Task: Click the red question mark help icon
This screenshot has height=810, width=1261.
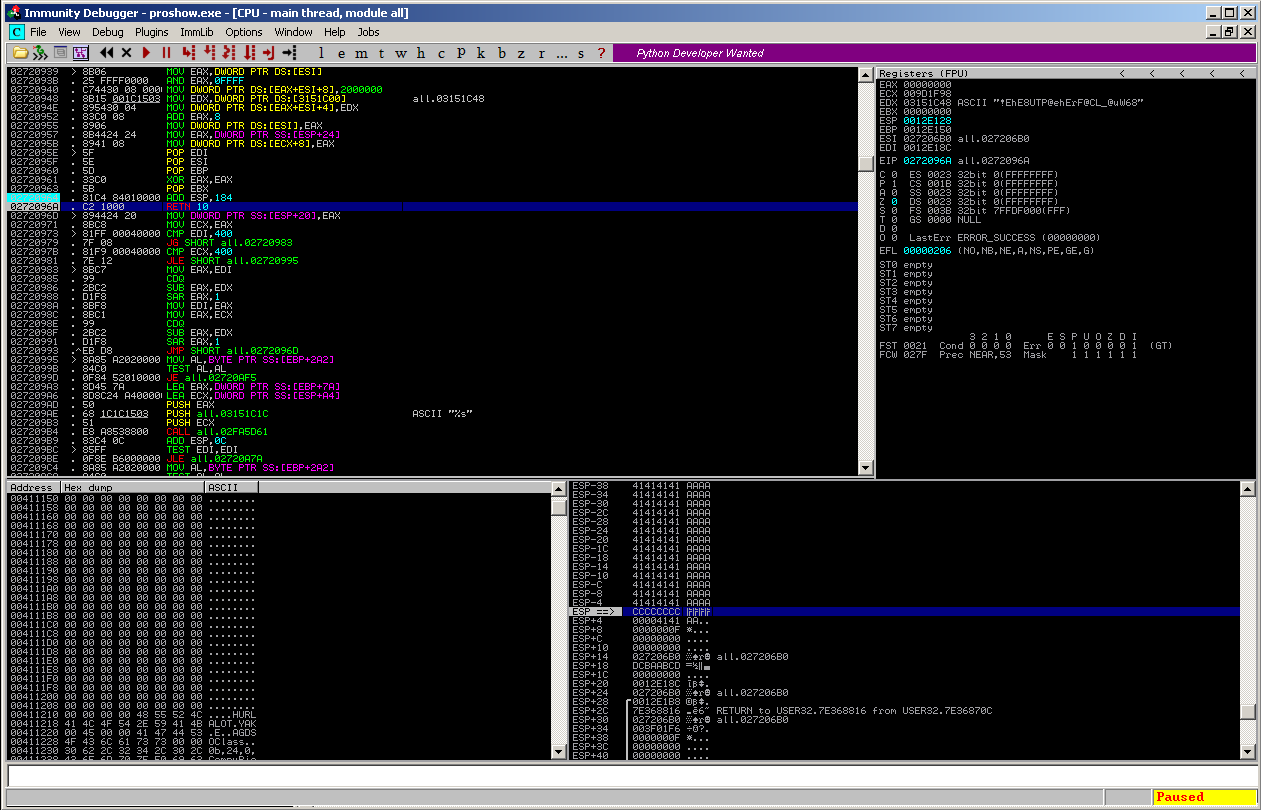Action: (x=601, y=53)
